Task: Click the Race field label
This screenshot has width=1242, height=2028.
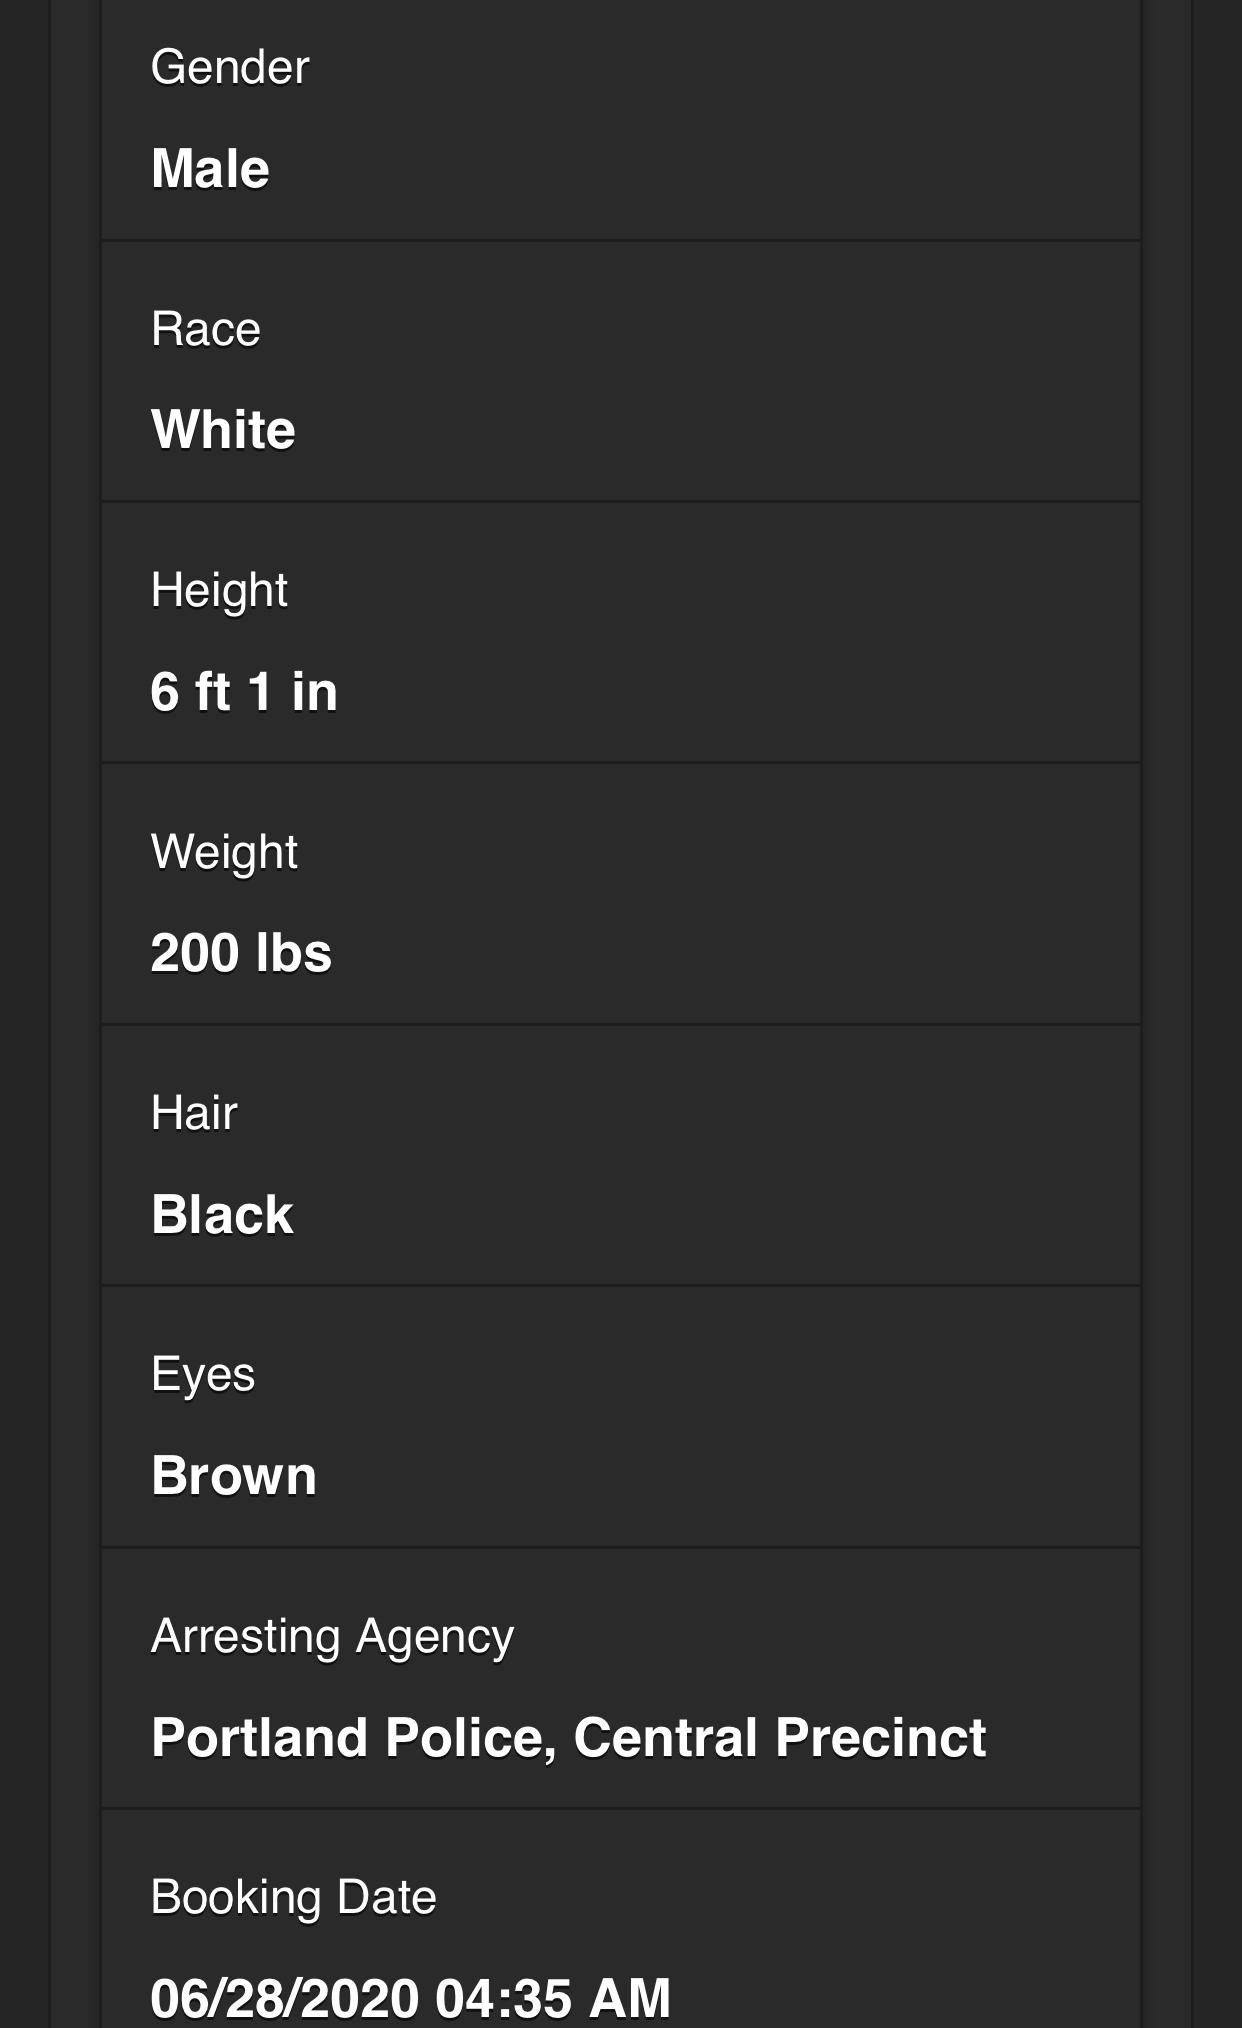Action: (206, 329)
